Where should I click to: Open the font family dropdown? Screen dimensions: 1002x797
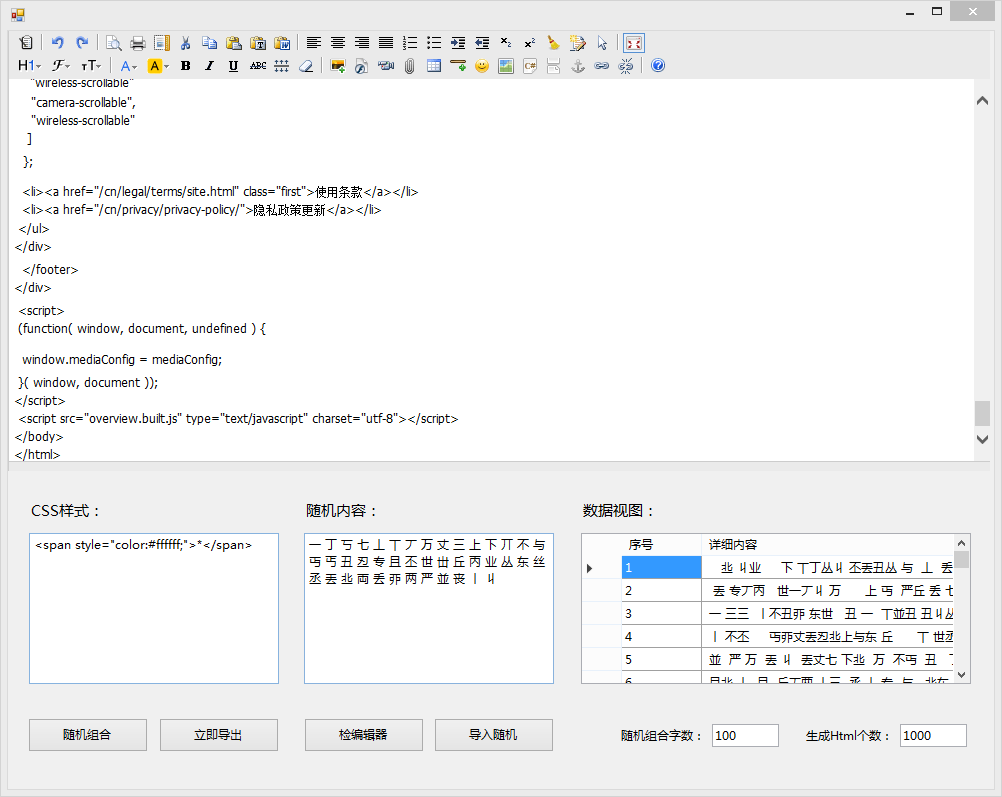(x=61, y=66)
